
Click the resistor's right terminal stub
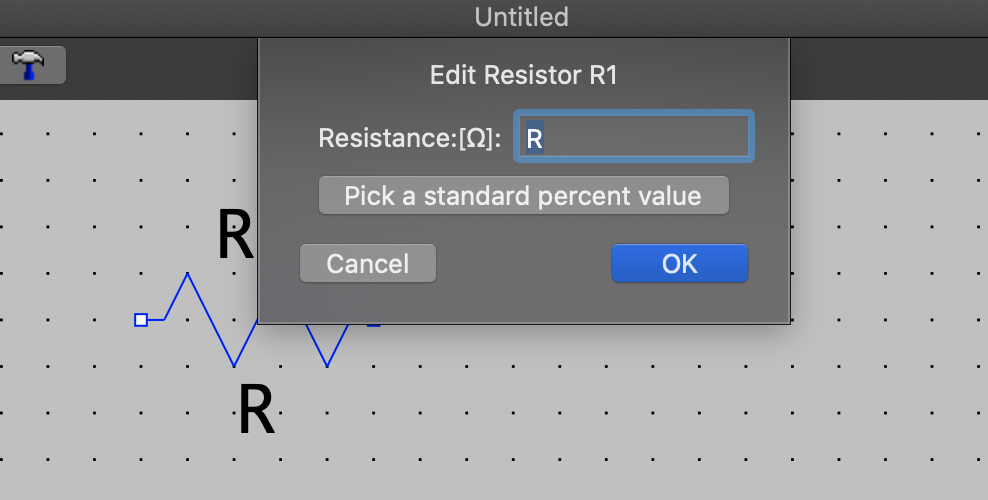click(x=374, y=325)
